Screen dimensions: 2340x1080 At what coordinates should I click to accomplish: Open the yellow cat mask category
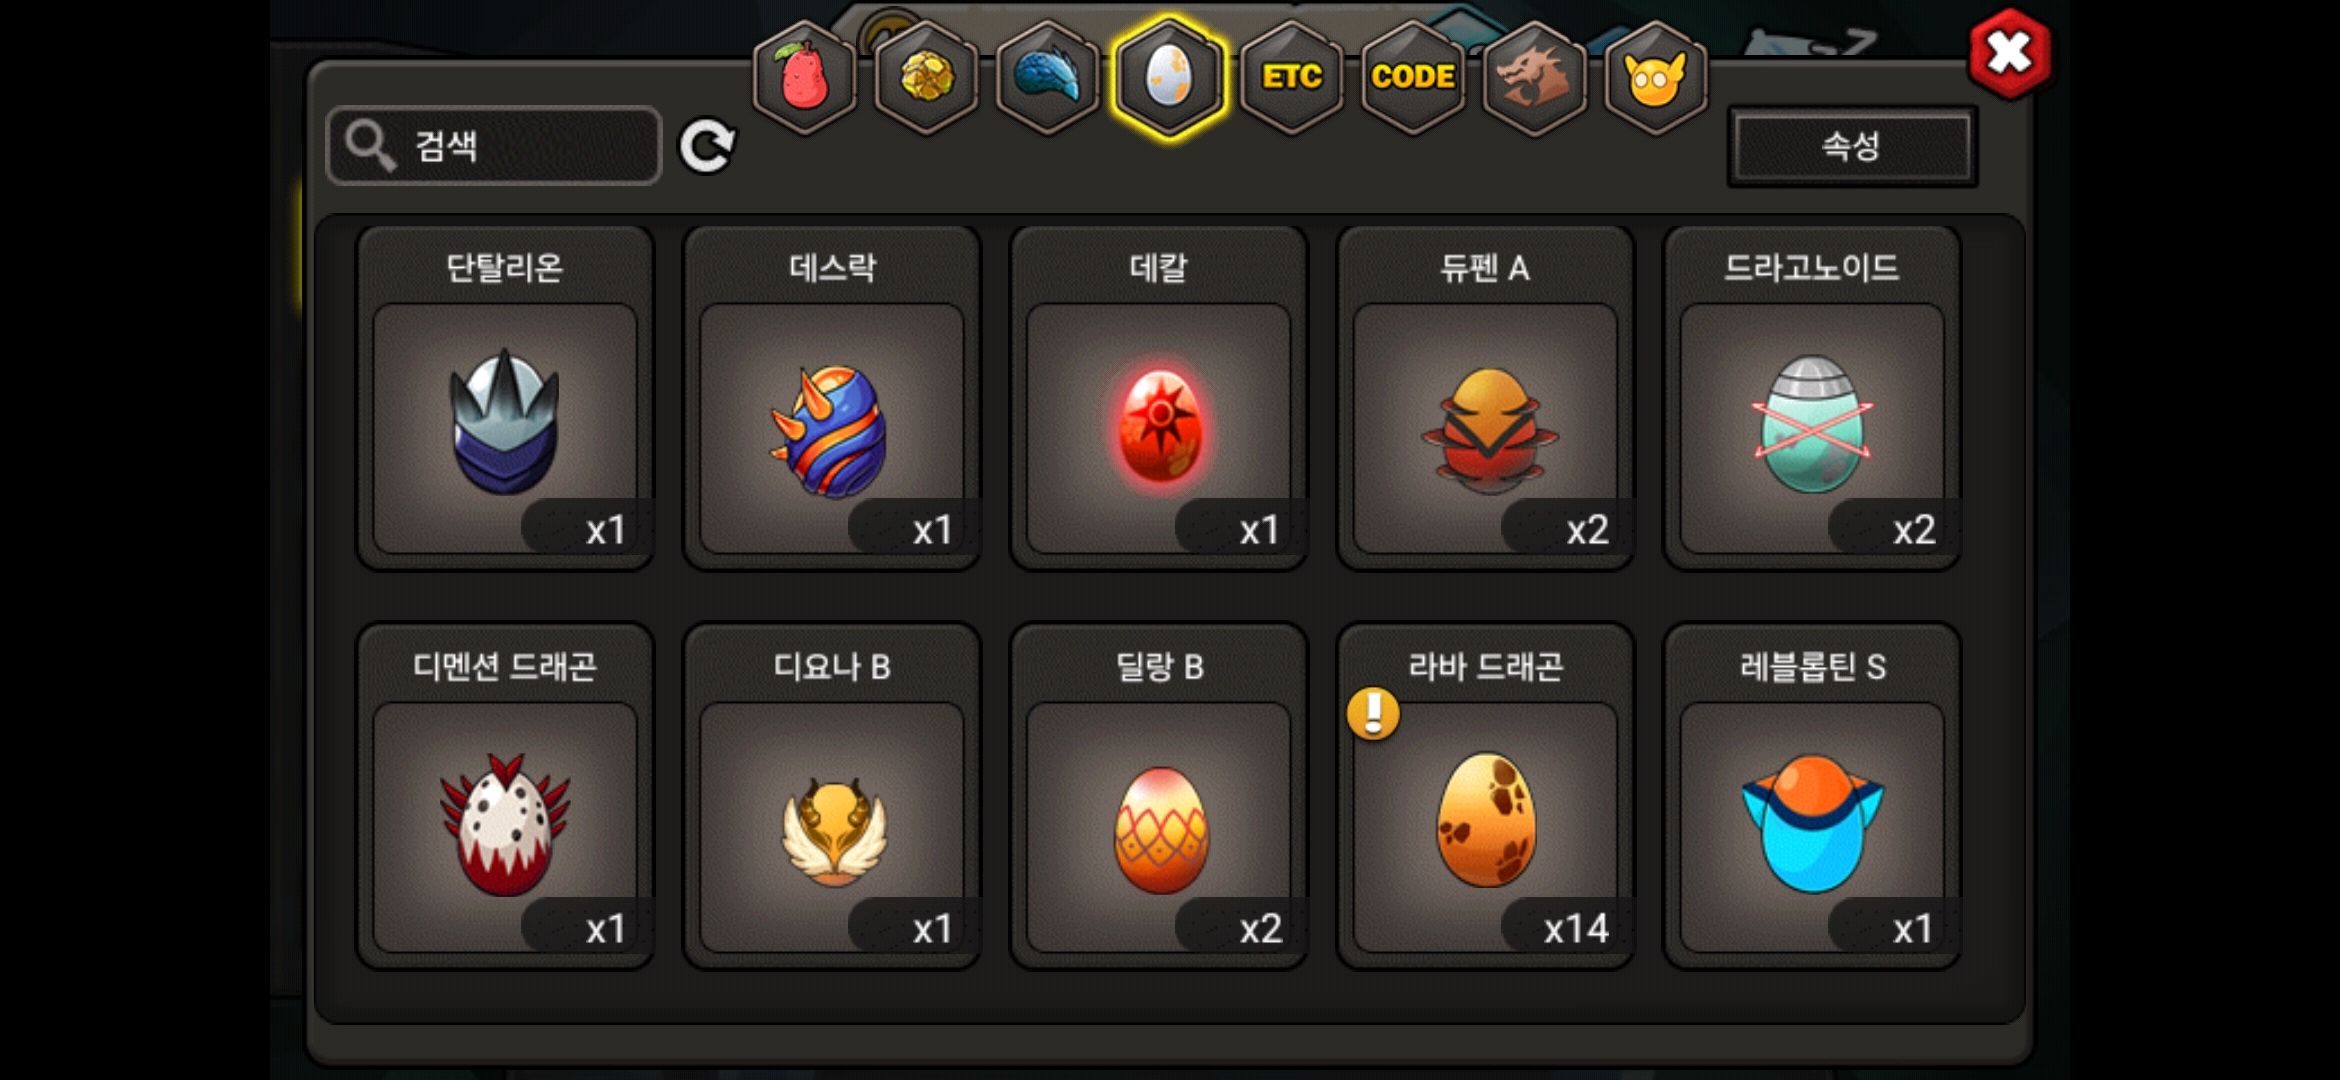point(1656,78)
